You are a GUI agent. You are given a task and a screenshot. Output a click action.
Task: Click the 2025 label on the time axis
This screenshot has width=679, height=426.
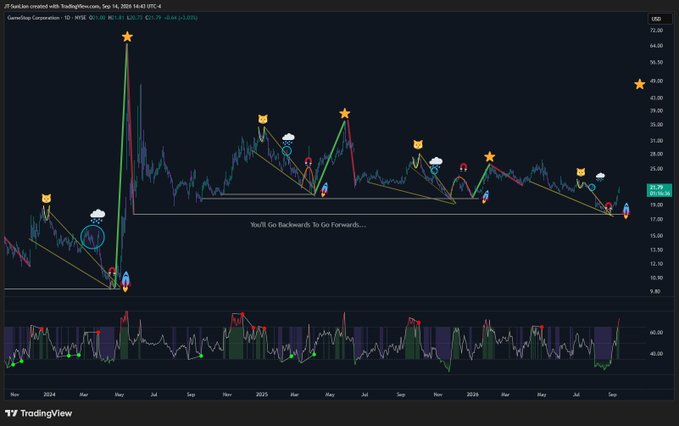tap(262, 394)
